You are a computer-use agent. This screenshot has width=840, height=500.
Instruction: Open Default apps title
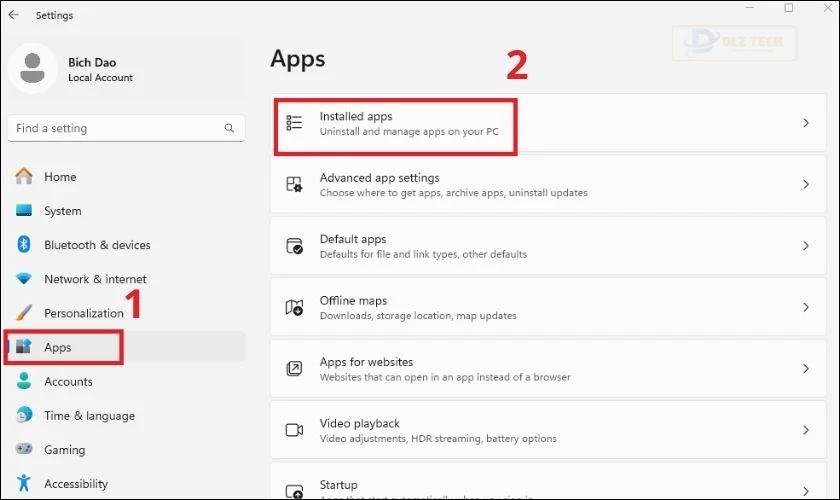coord(352,239)
